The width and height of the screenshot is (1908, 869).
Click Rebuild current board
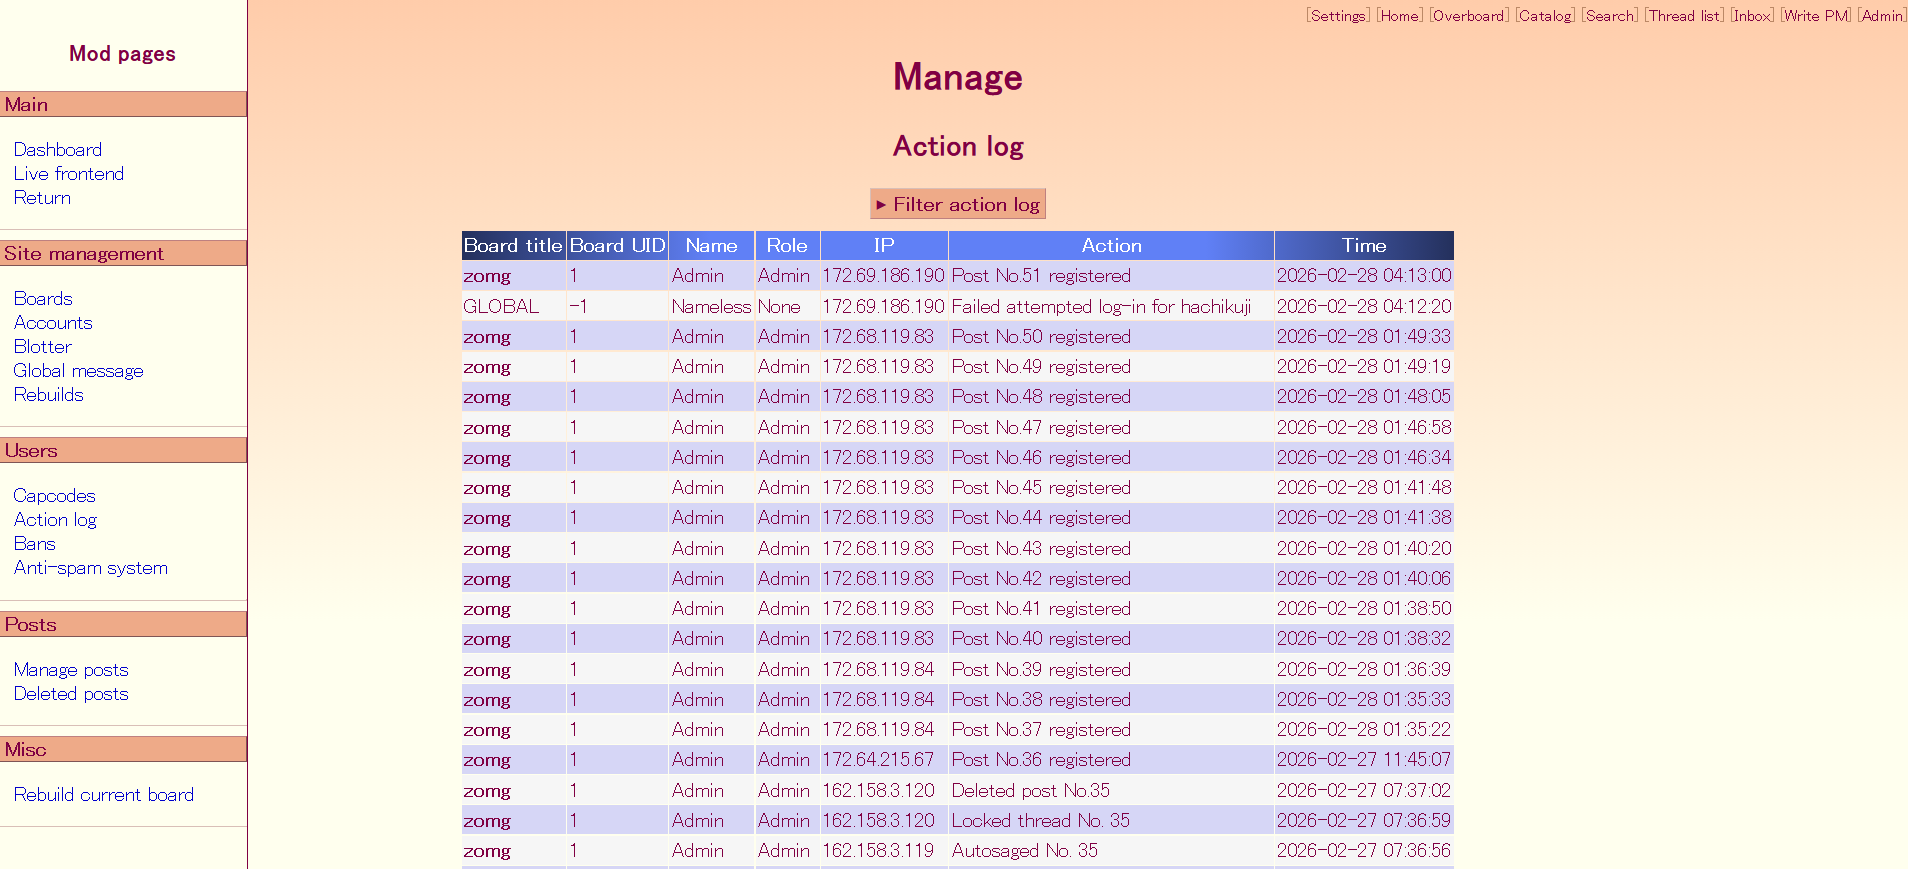pyautogui.click(x=104, y=795)
